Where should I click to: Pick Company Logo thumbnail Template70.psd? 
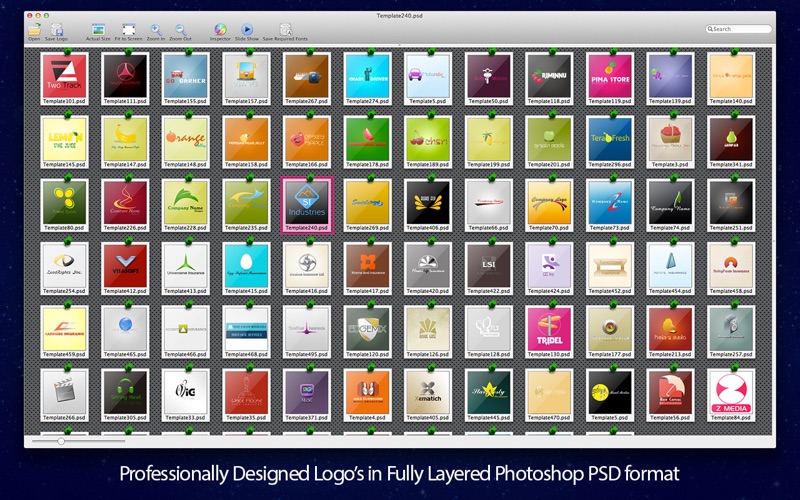[x=549, y=203]
